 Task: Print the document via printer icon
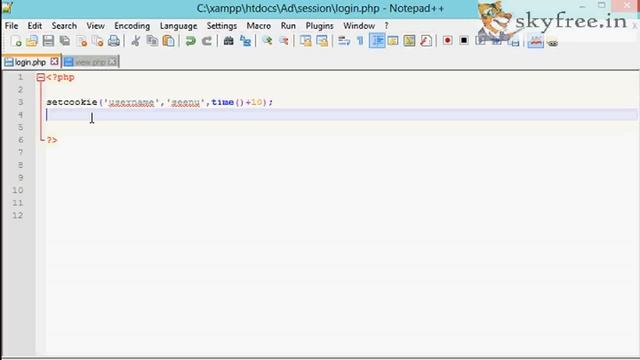pyautogui.click(x=114, y=41)
